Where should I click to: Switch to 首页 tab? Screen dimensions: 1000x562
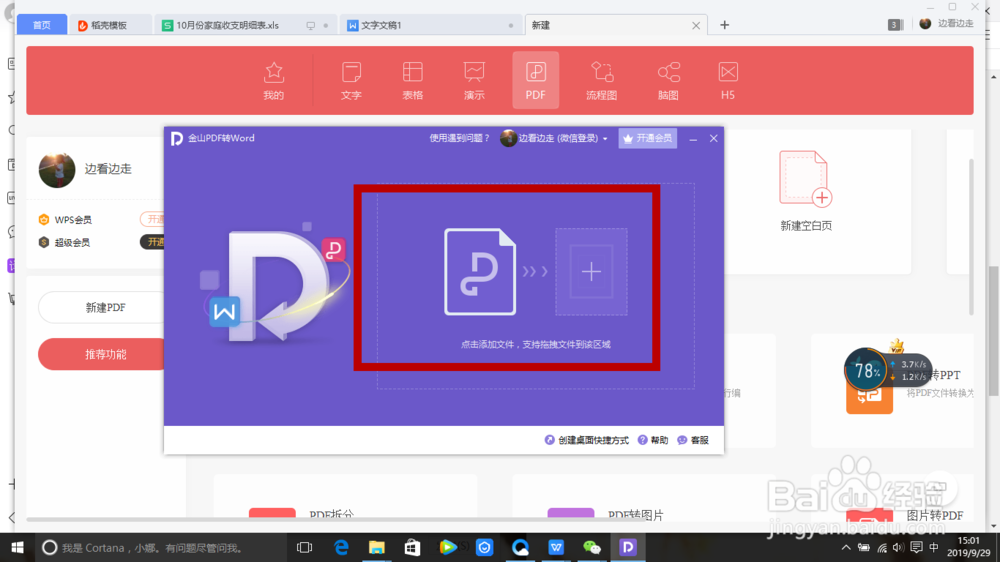click(41, 25)
